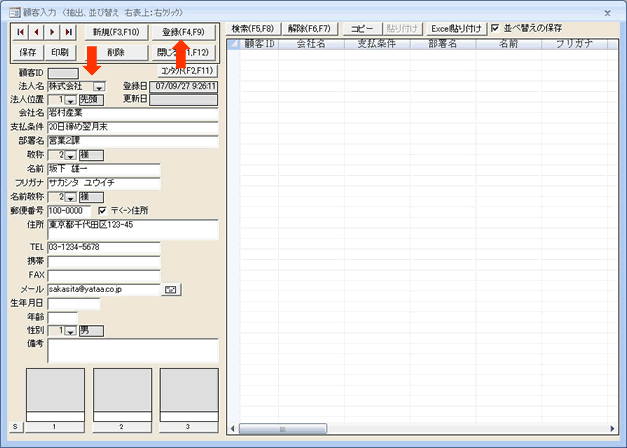Viewport: 627px width, 448px height.
Task: Click the third image thumbnail box
Action: click(189, 390)
